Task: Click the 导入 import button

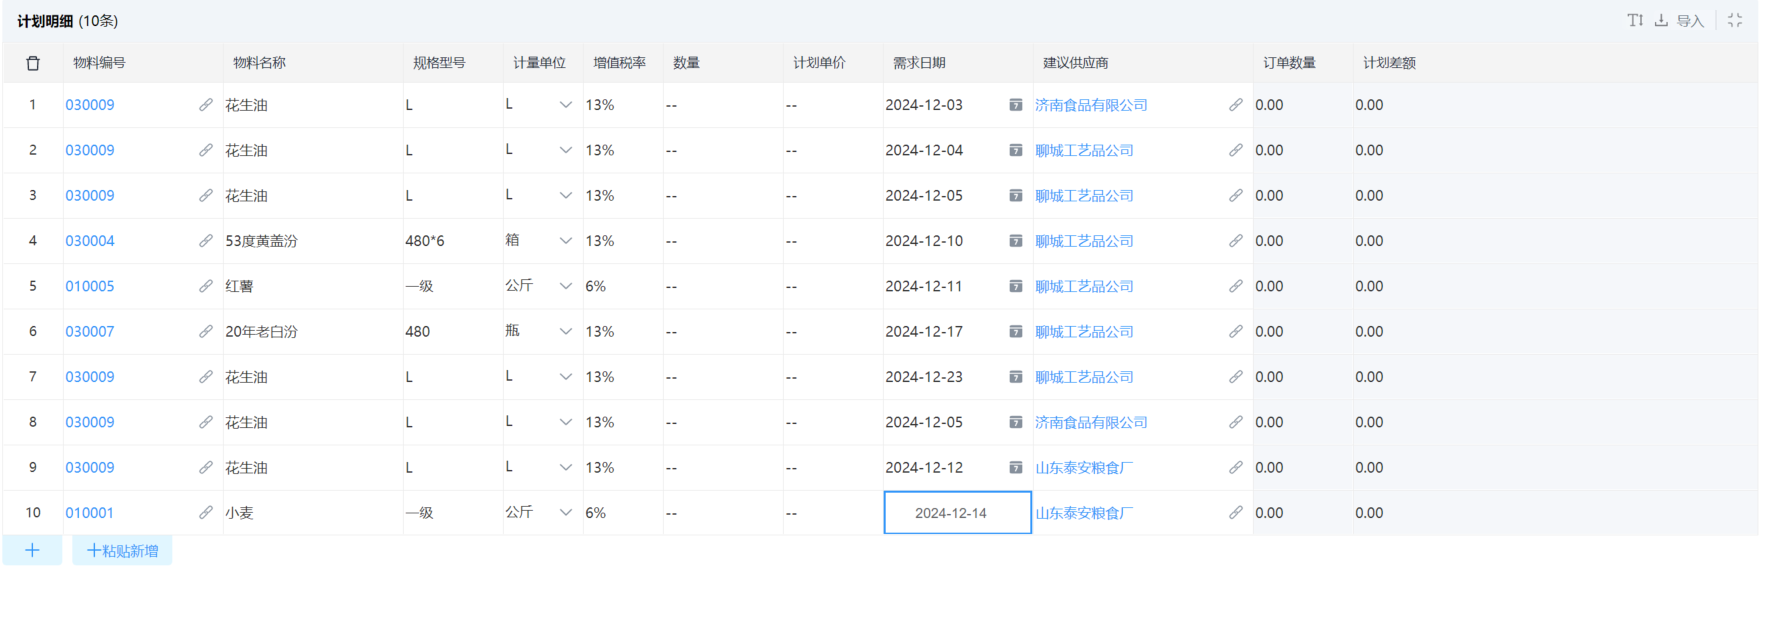Action: tap(1680, 21)
